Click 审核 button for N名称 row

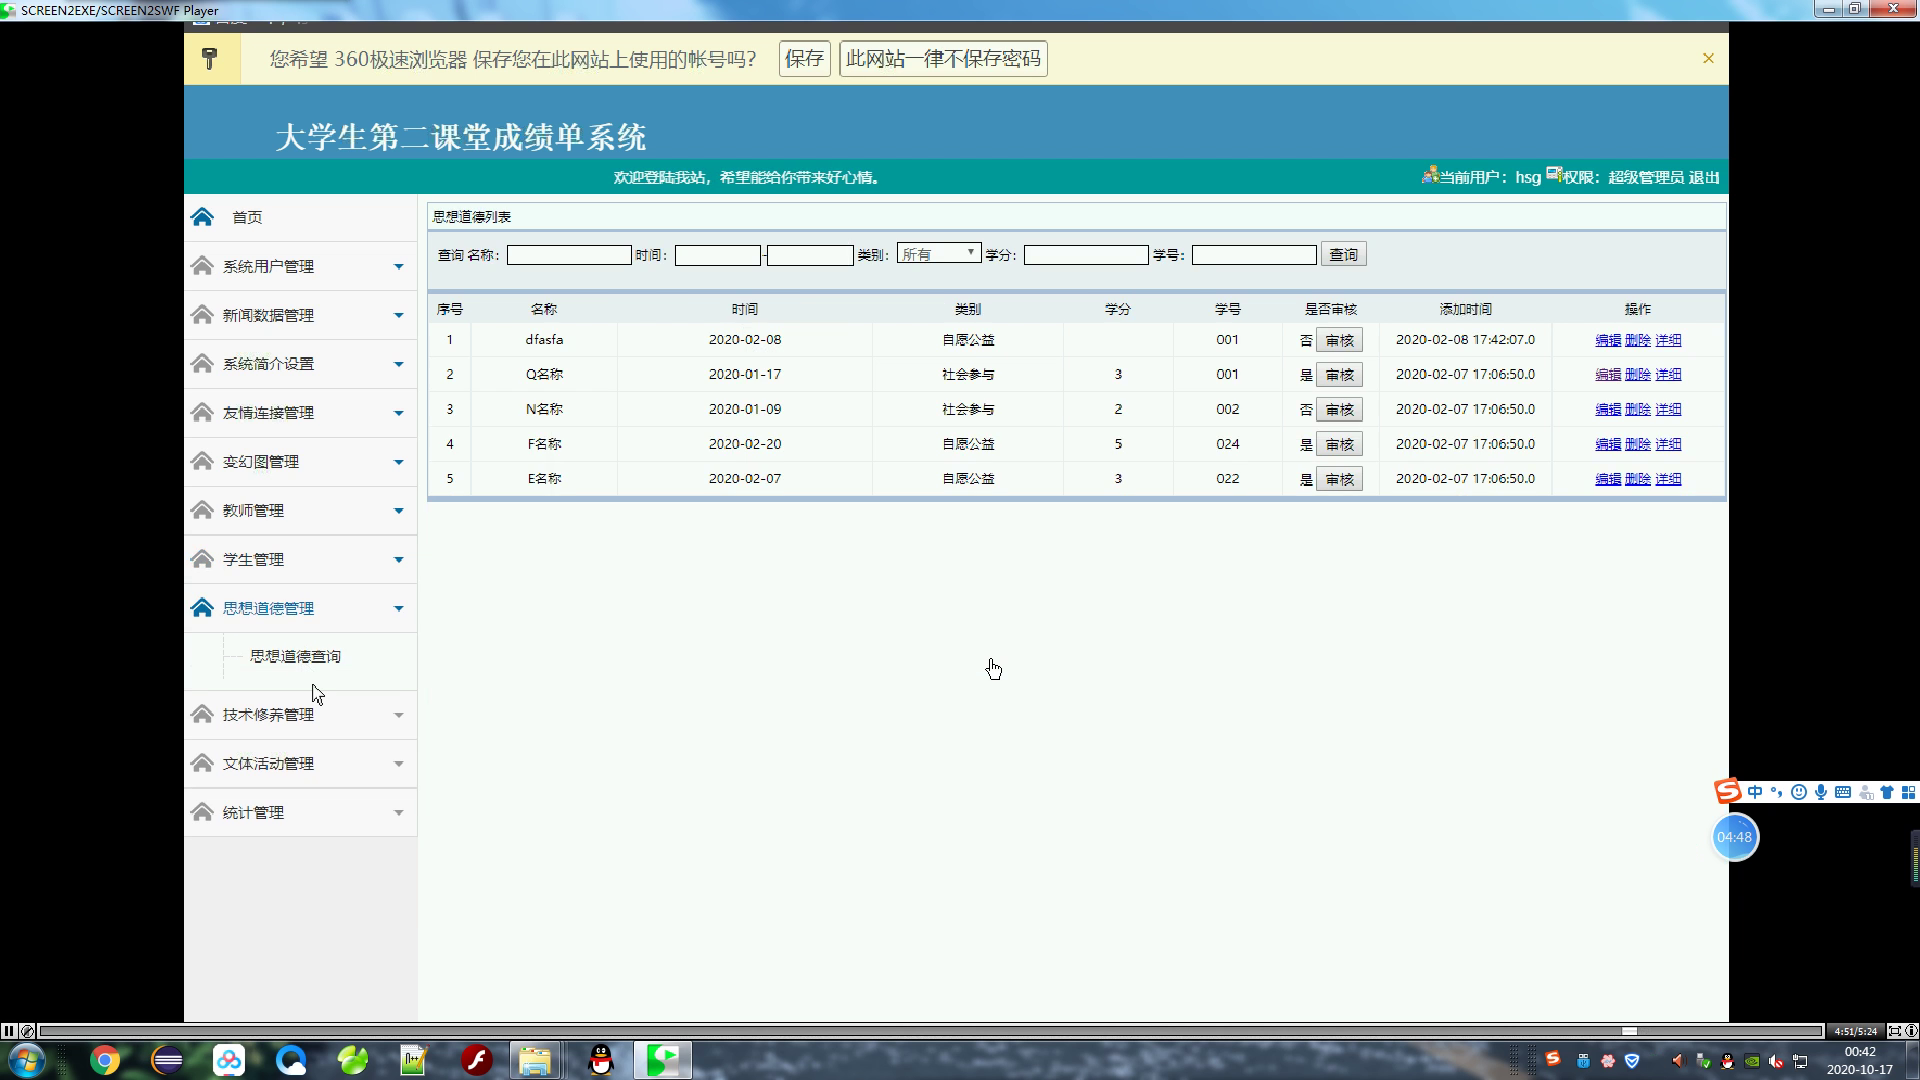click(1339, 410)
